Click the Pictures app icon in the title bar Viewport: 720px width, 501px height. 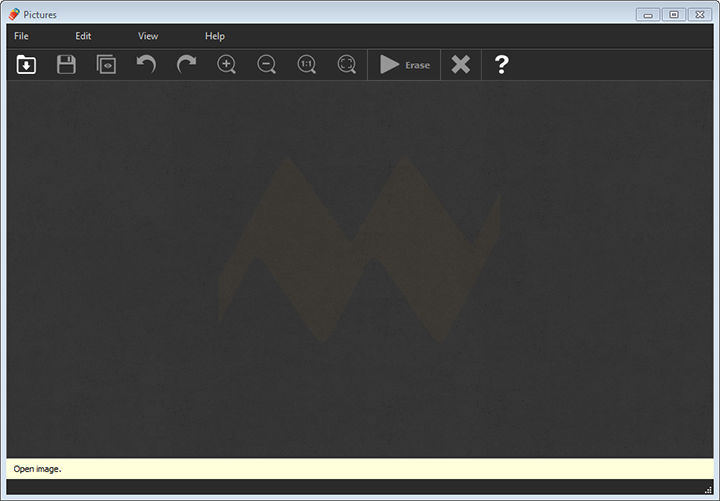(x=14, y=14)
